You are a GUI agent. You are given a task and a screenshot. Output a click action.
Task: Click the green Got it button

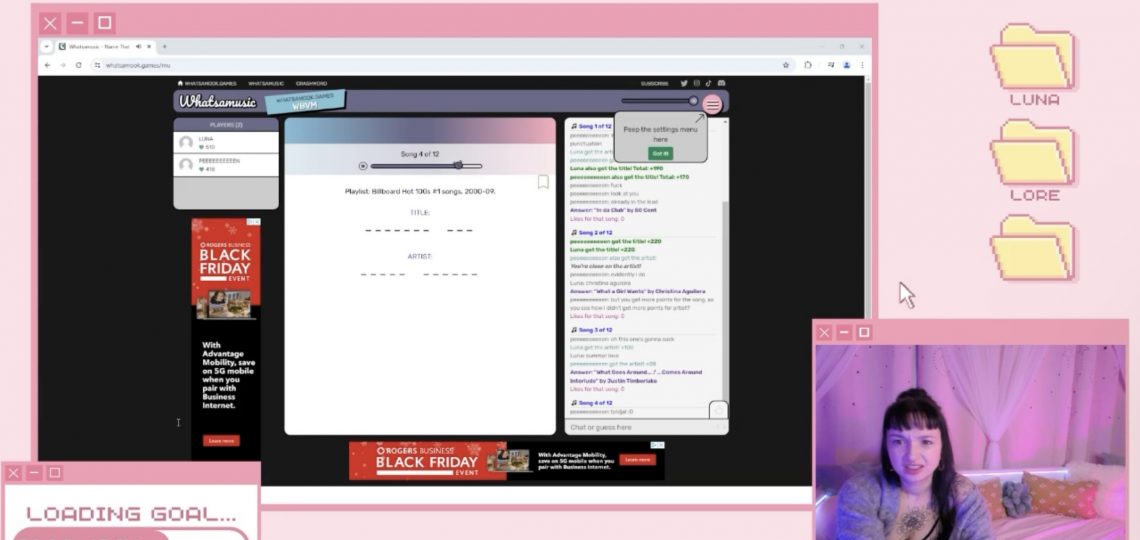[x=660, y=153]
